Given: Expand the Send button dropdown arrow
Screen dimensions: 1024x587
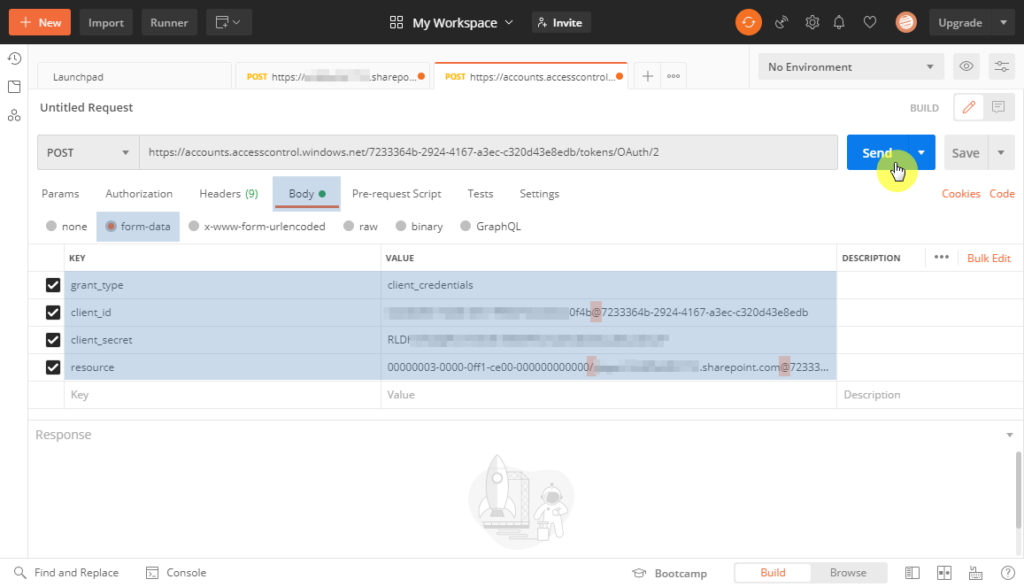Looking at the screenshot, I should coord(921,152).
